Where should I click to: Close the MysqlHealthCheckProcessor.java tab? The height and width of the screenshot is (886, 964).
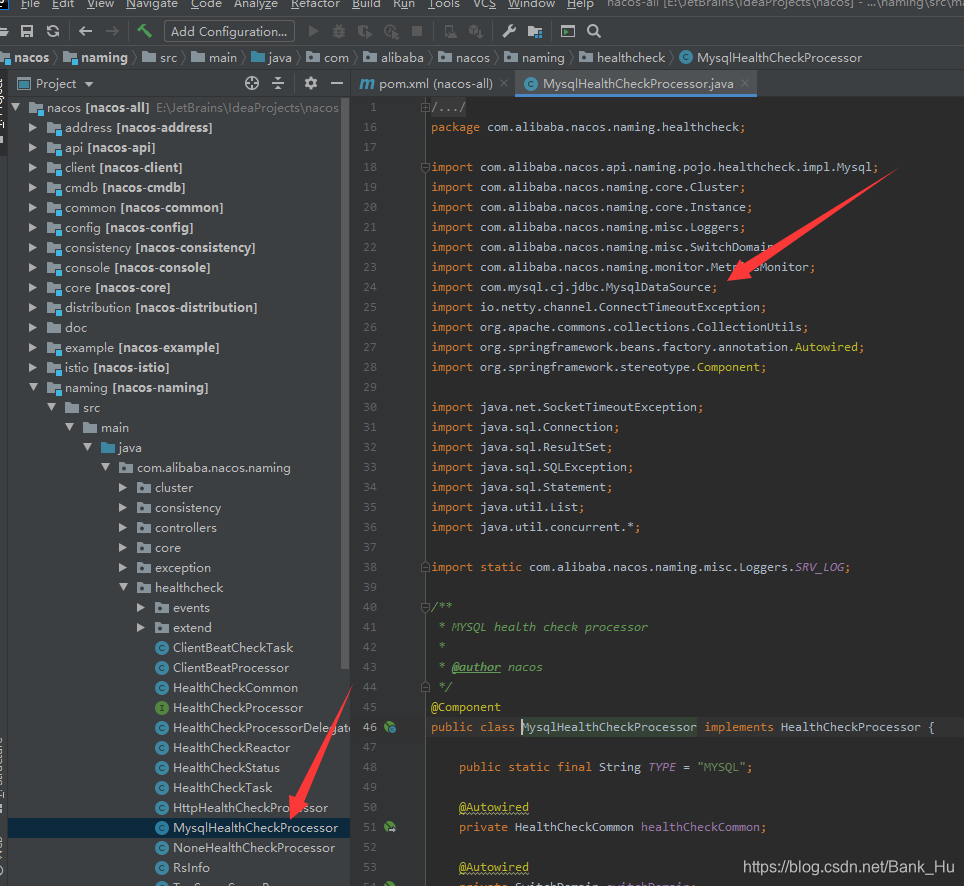(745, 84)
